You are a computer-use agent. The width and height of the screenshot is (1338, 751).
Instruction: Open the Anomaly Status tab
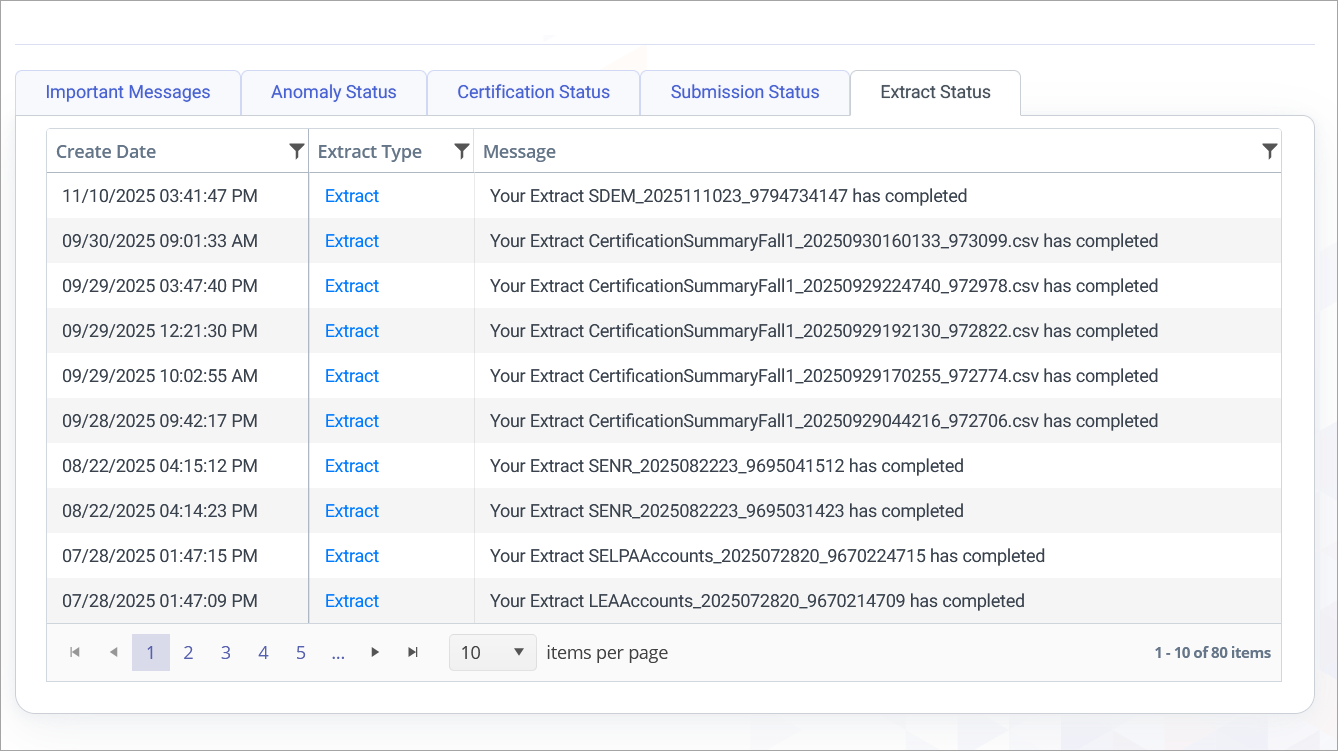click(333, 92)
